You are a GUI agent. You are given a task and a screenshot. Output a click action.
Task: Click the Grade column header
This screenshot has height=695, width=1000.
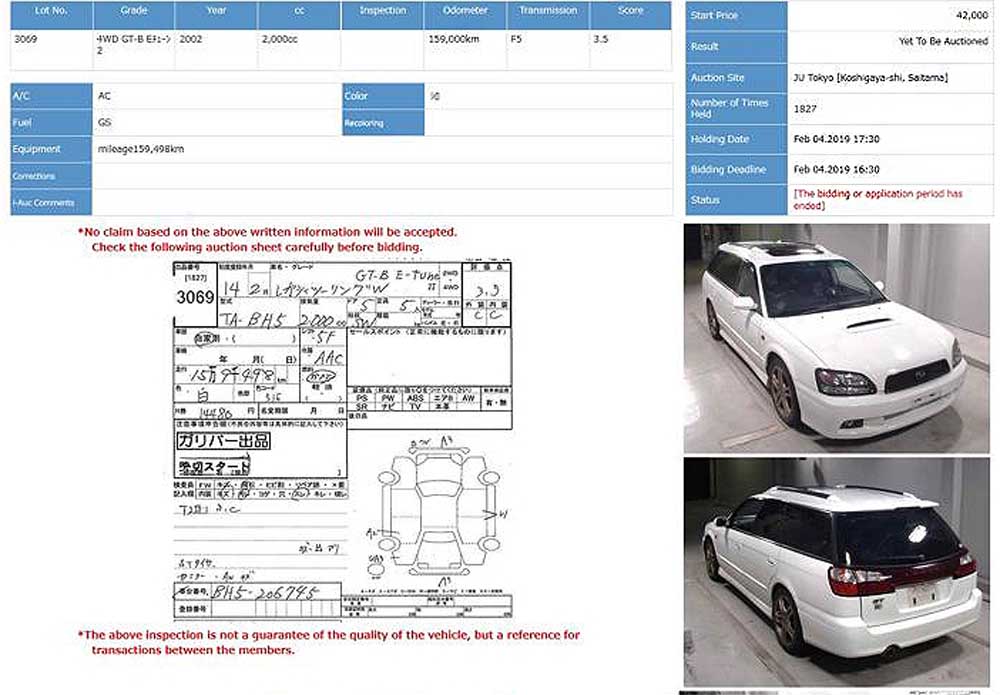pos(134,15)
